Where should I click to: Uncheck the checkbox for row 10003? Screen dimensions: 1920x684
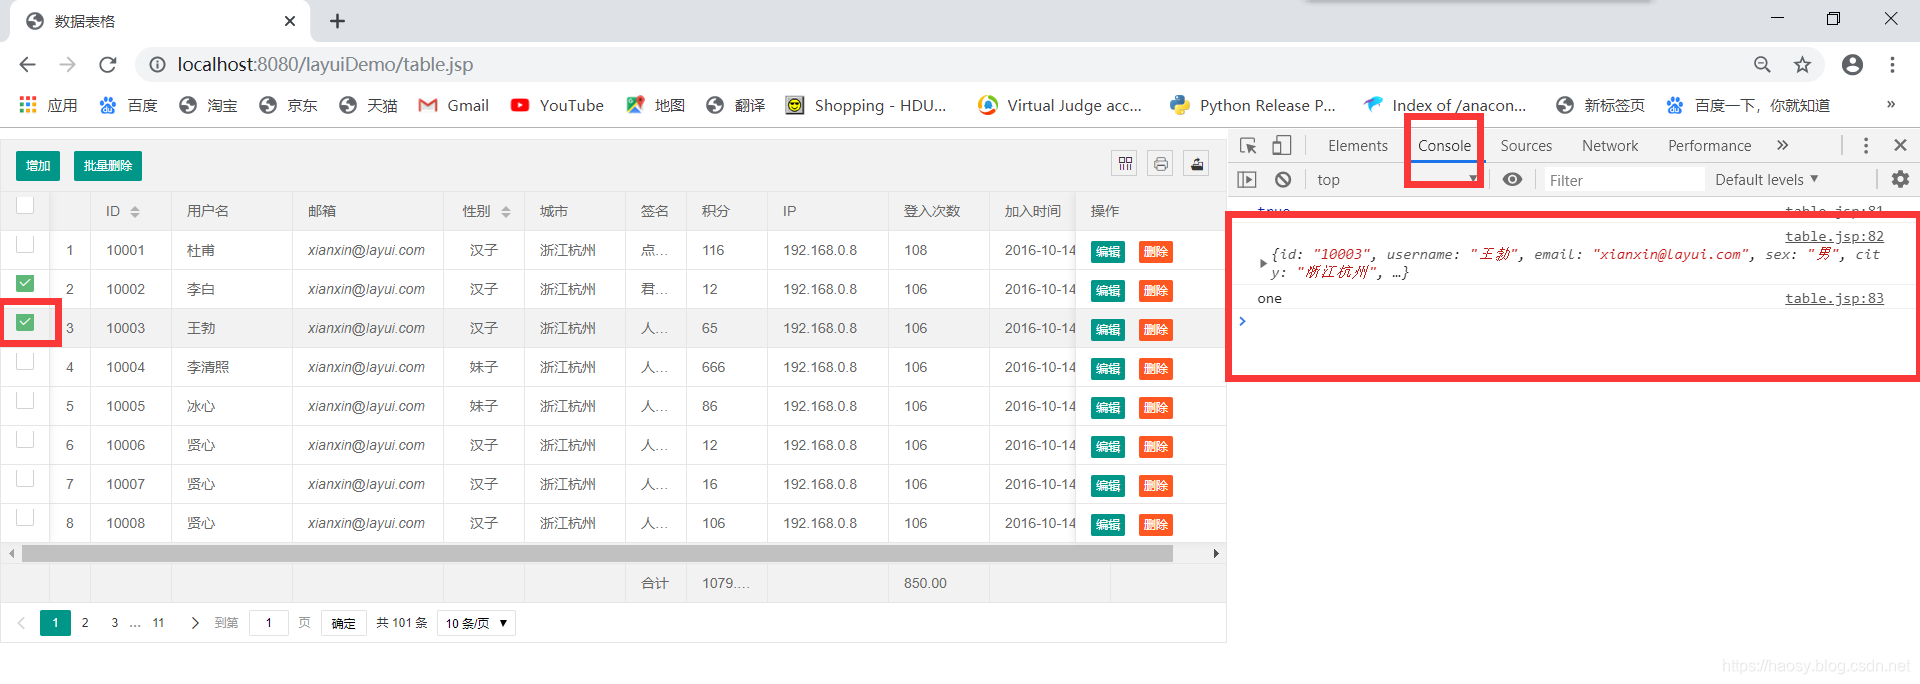click(x=25, y=322)
